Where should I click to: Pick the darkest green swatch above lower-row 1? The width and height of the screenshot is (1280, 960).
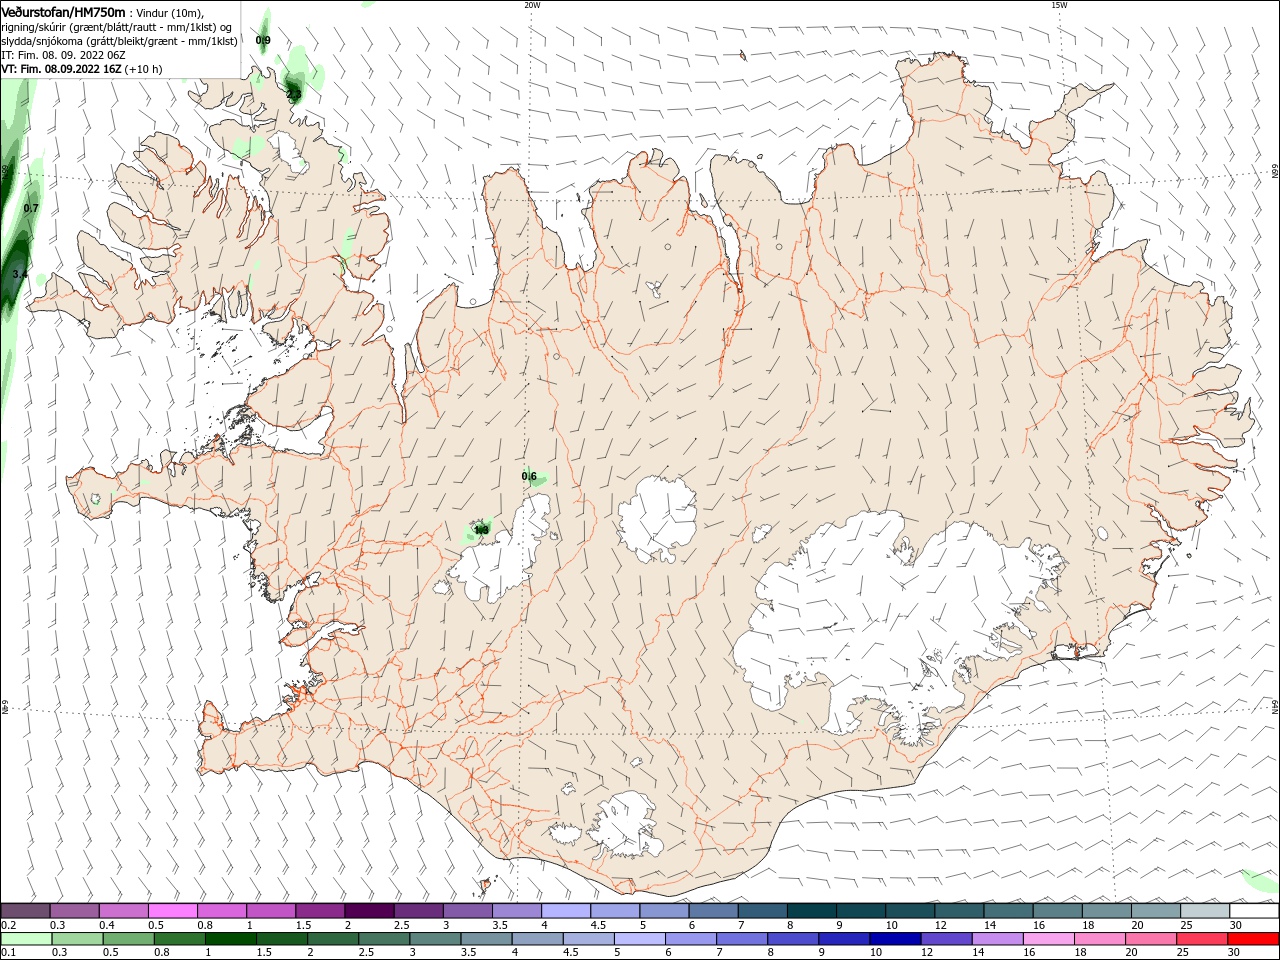230,939
